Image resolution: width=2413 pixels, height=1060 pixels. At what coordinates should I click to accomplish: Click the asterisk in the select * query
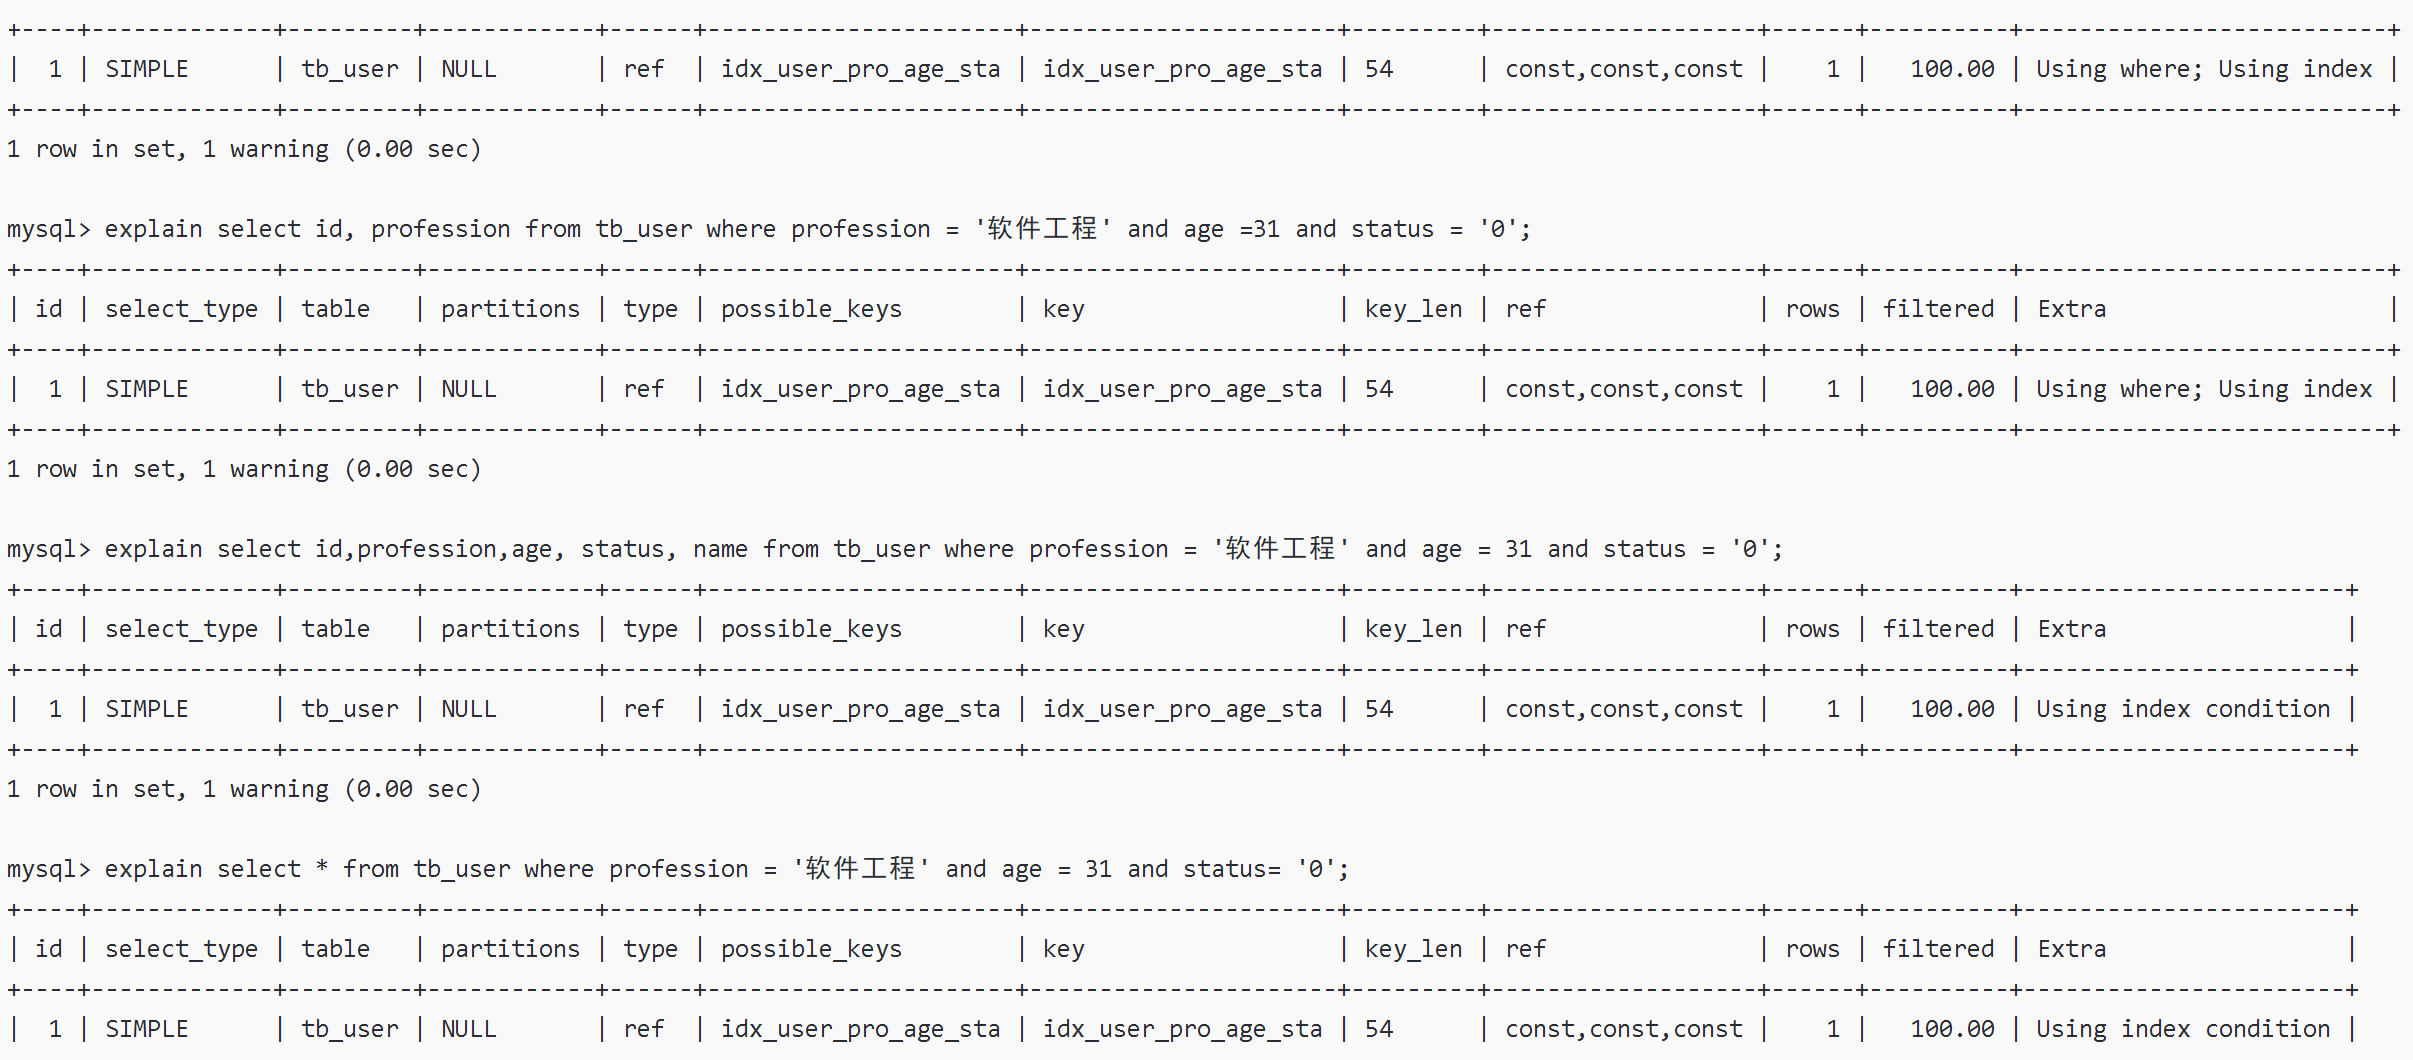pos(322,869)
